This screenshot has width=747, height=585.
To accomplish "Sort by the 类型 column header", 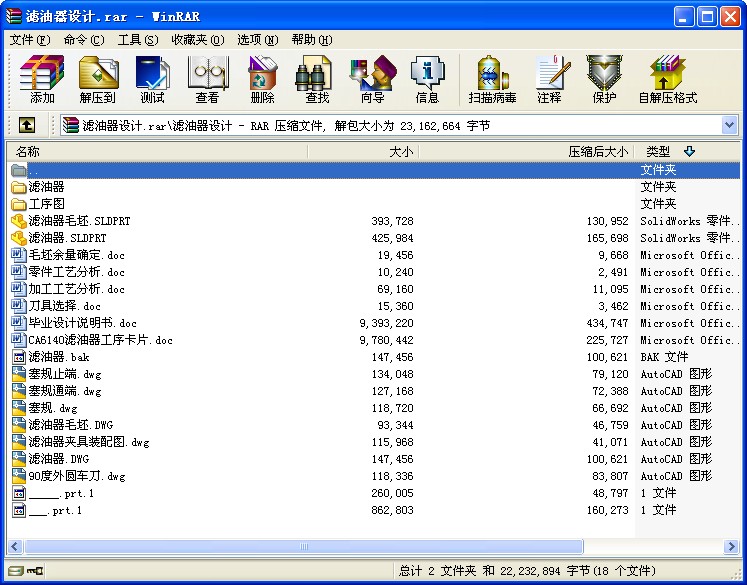I will point(687,151).
